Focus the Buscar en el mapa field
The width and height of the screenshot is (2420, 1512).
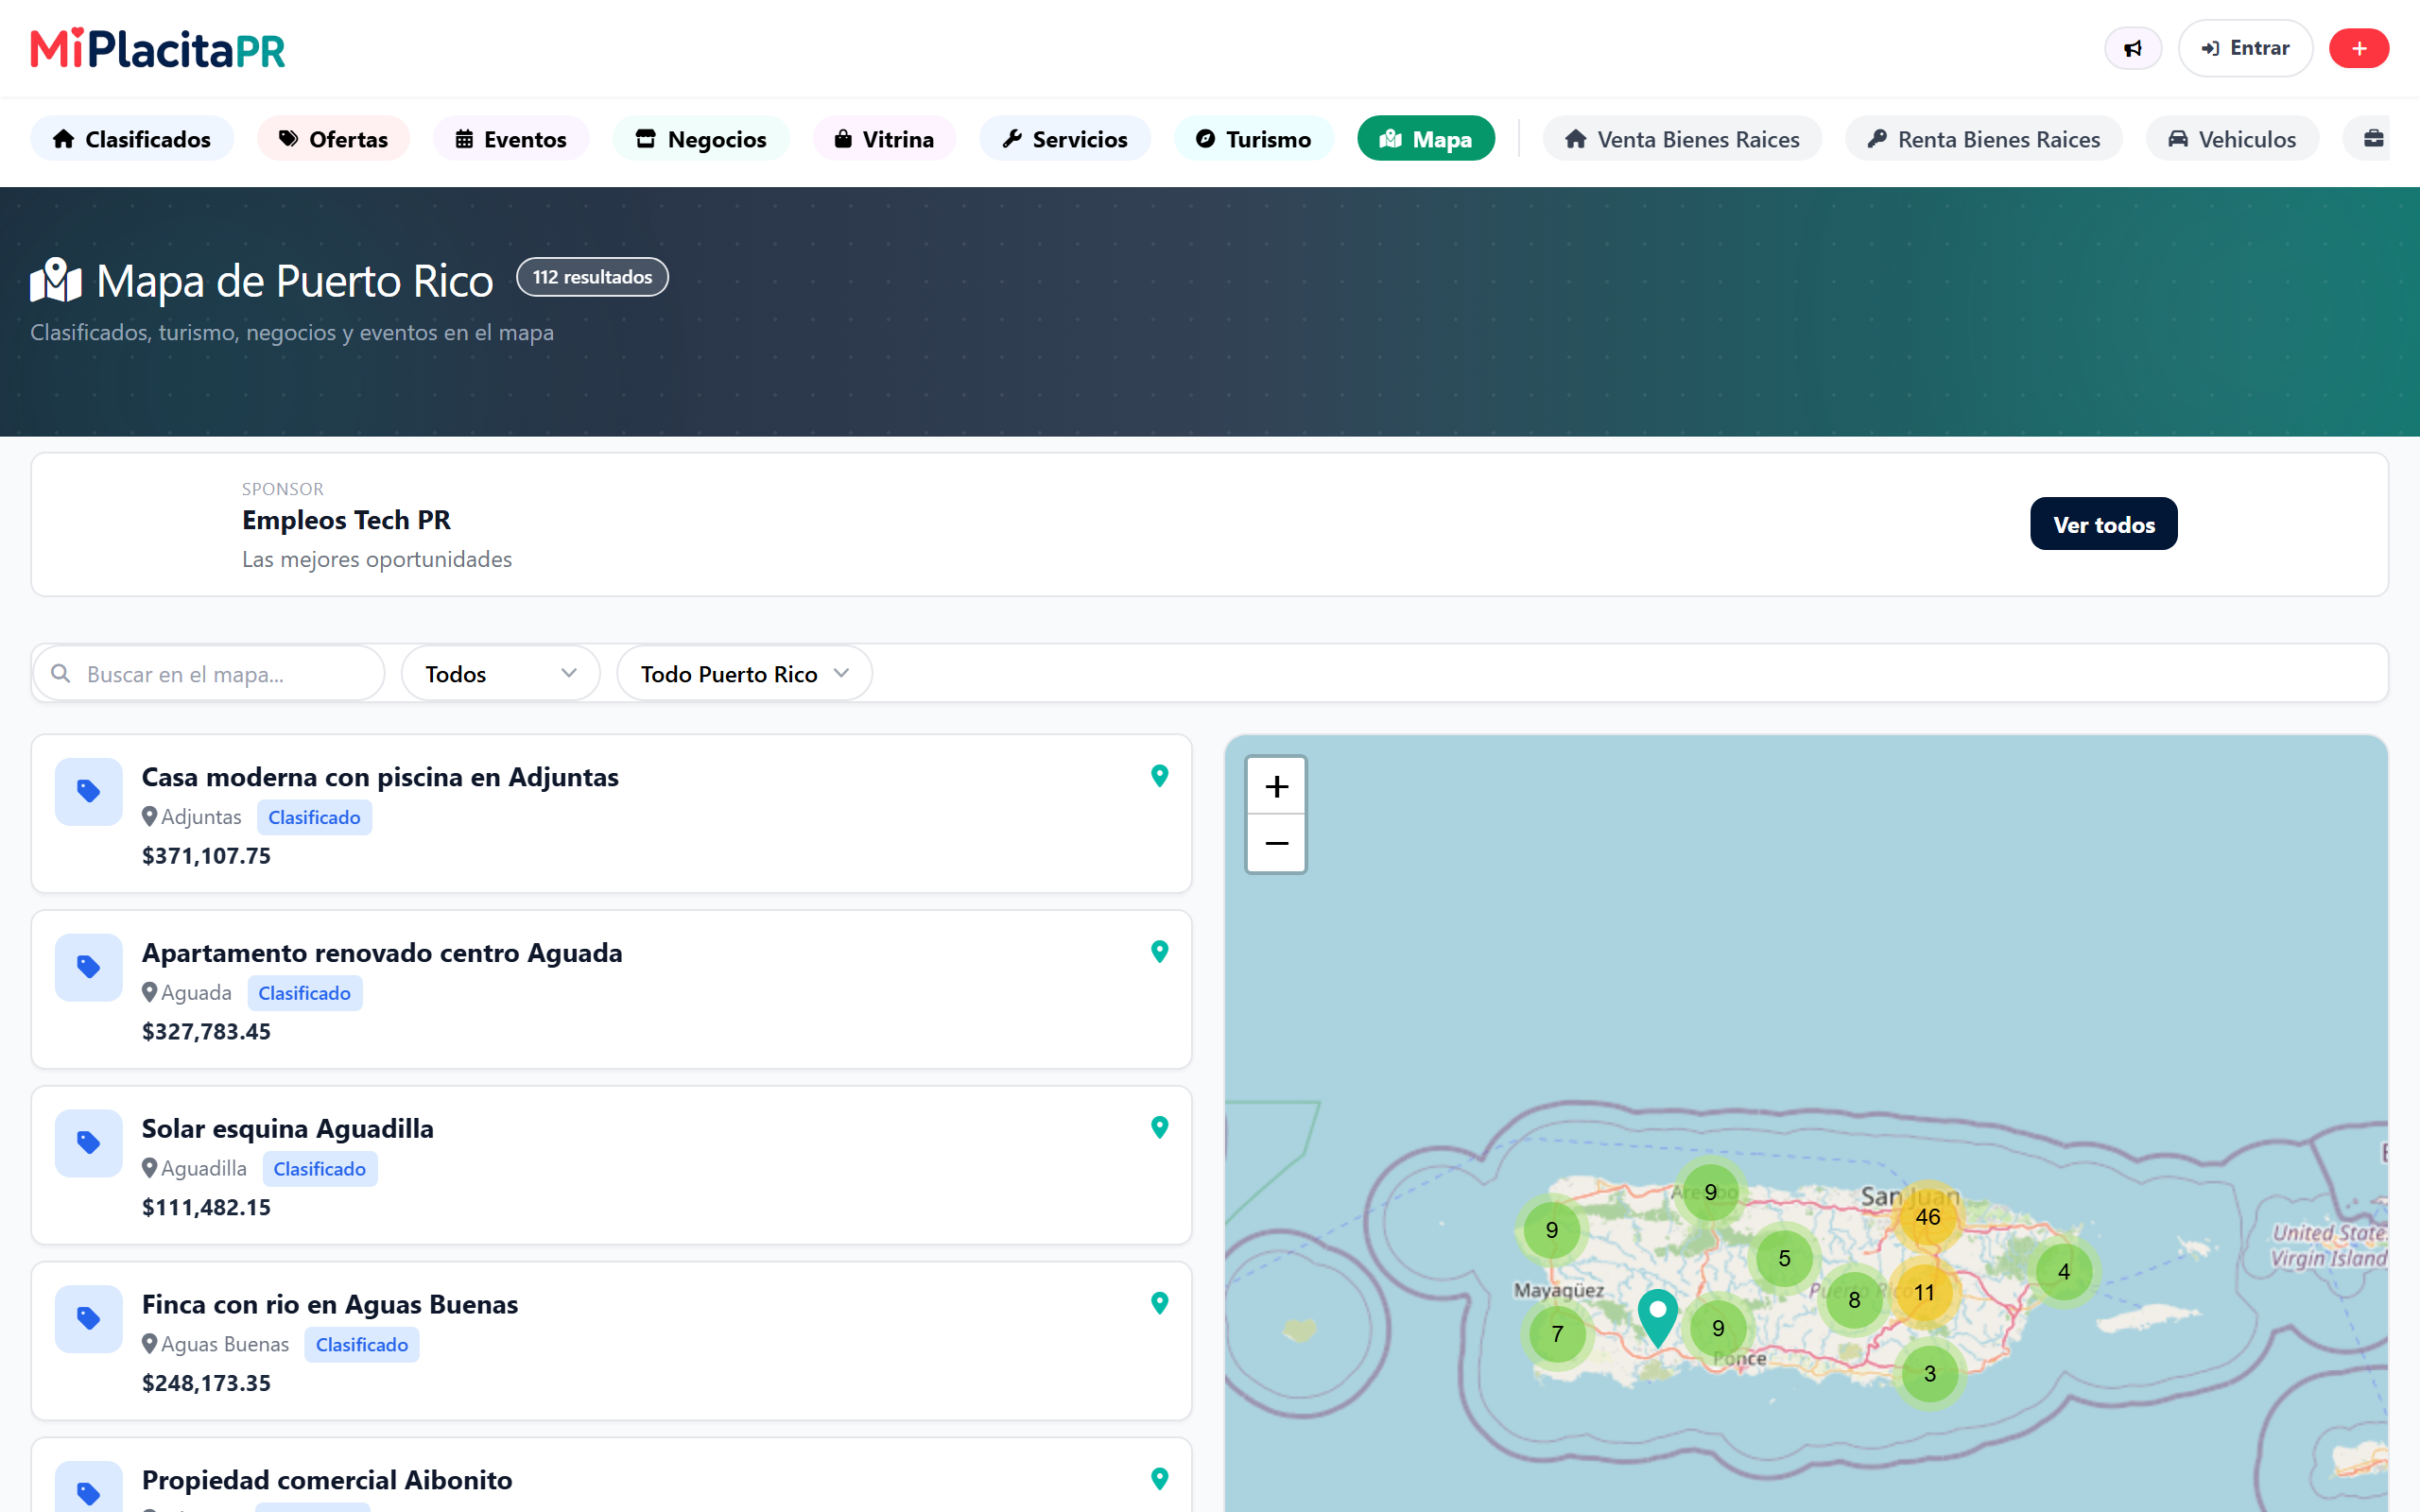tap(209, 674)
